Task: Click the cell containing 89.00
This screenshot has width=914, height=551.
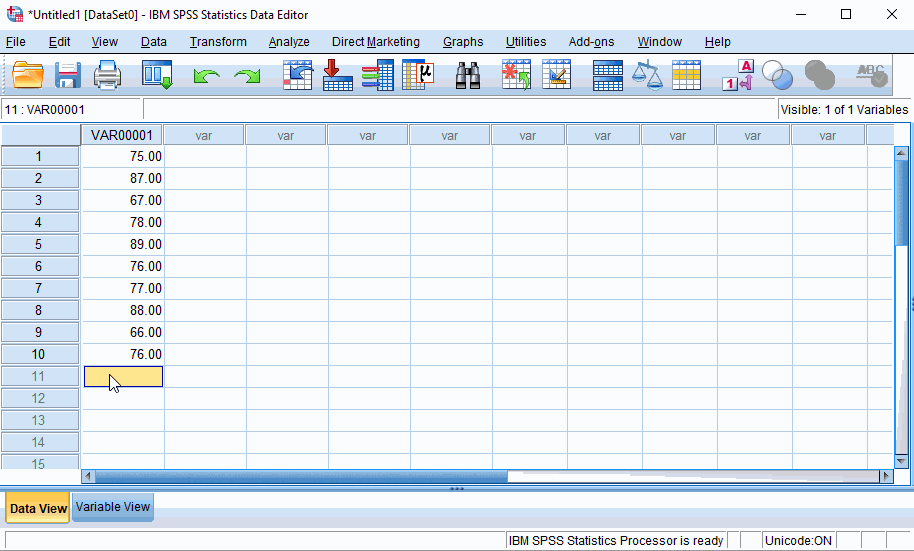Action: coord(122,244)
